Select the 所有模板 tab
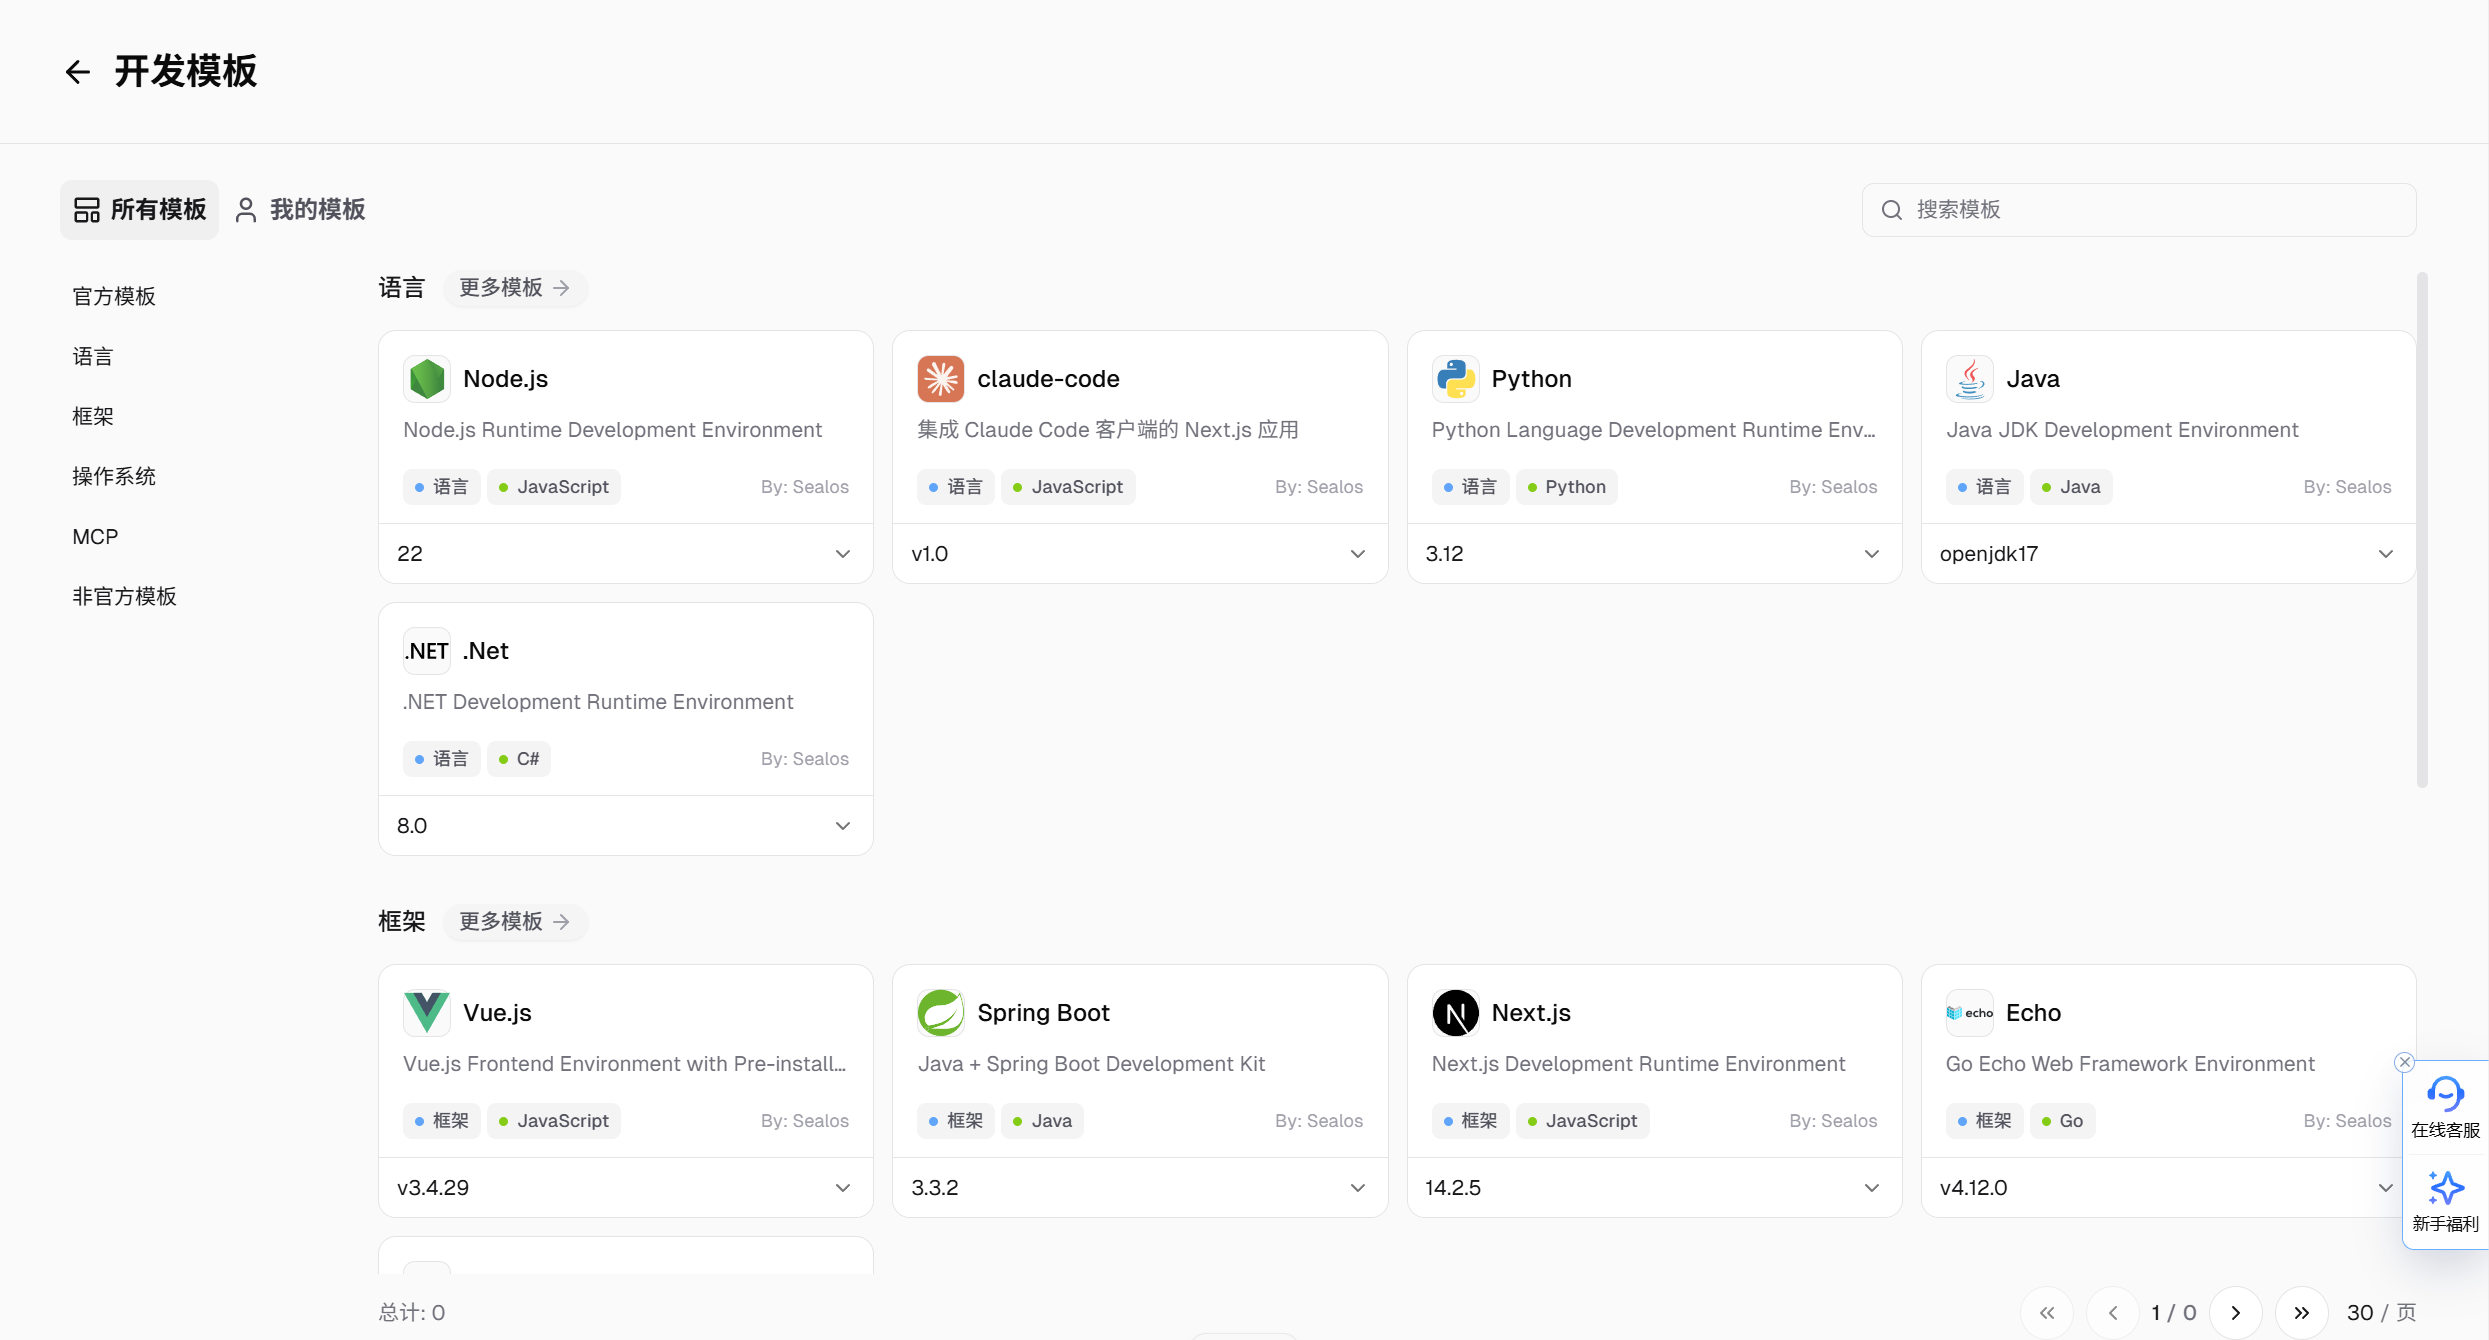2489x1340 pixels. [140, 210]
